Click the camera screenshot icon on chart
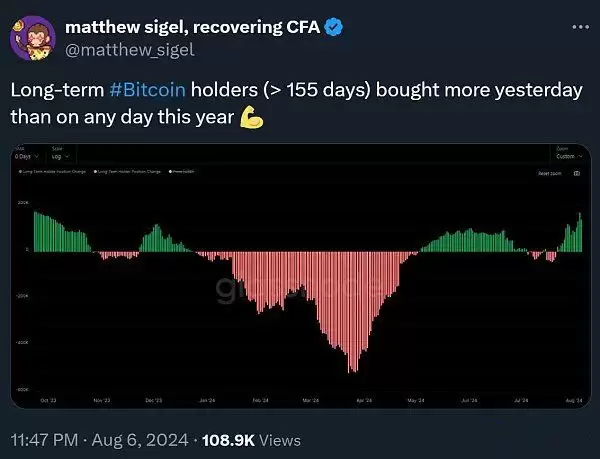600x459 pixels. click(576, 173)
